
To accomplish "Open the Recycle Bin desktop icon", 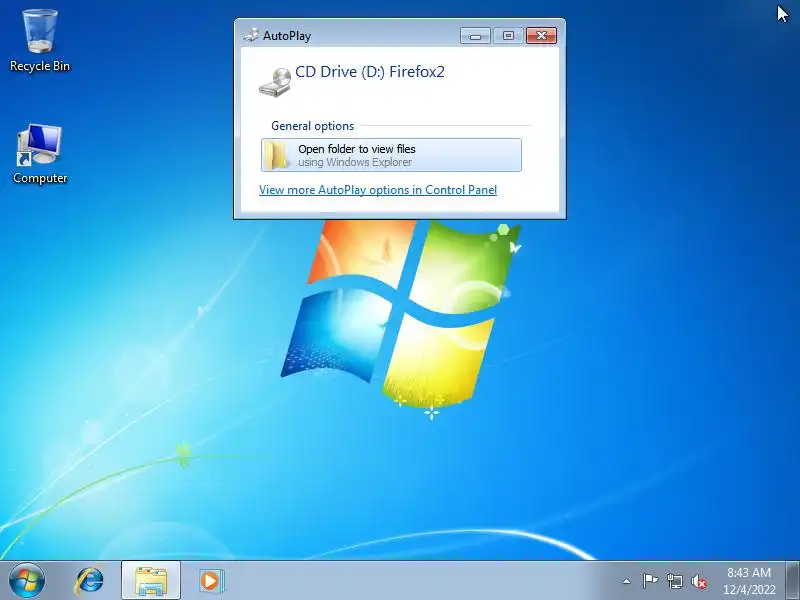I will [x=40, y=41].
